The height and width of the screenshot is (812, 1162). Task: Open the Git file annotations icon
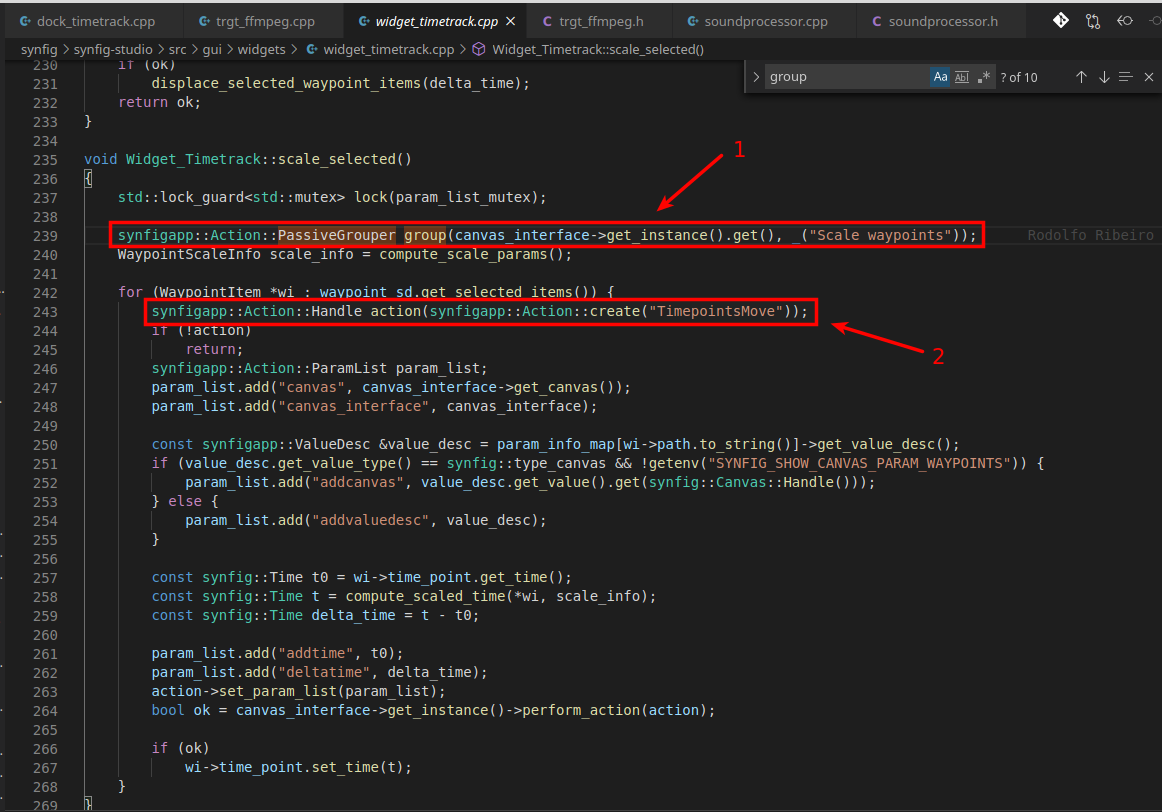point(1060,21)
